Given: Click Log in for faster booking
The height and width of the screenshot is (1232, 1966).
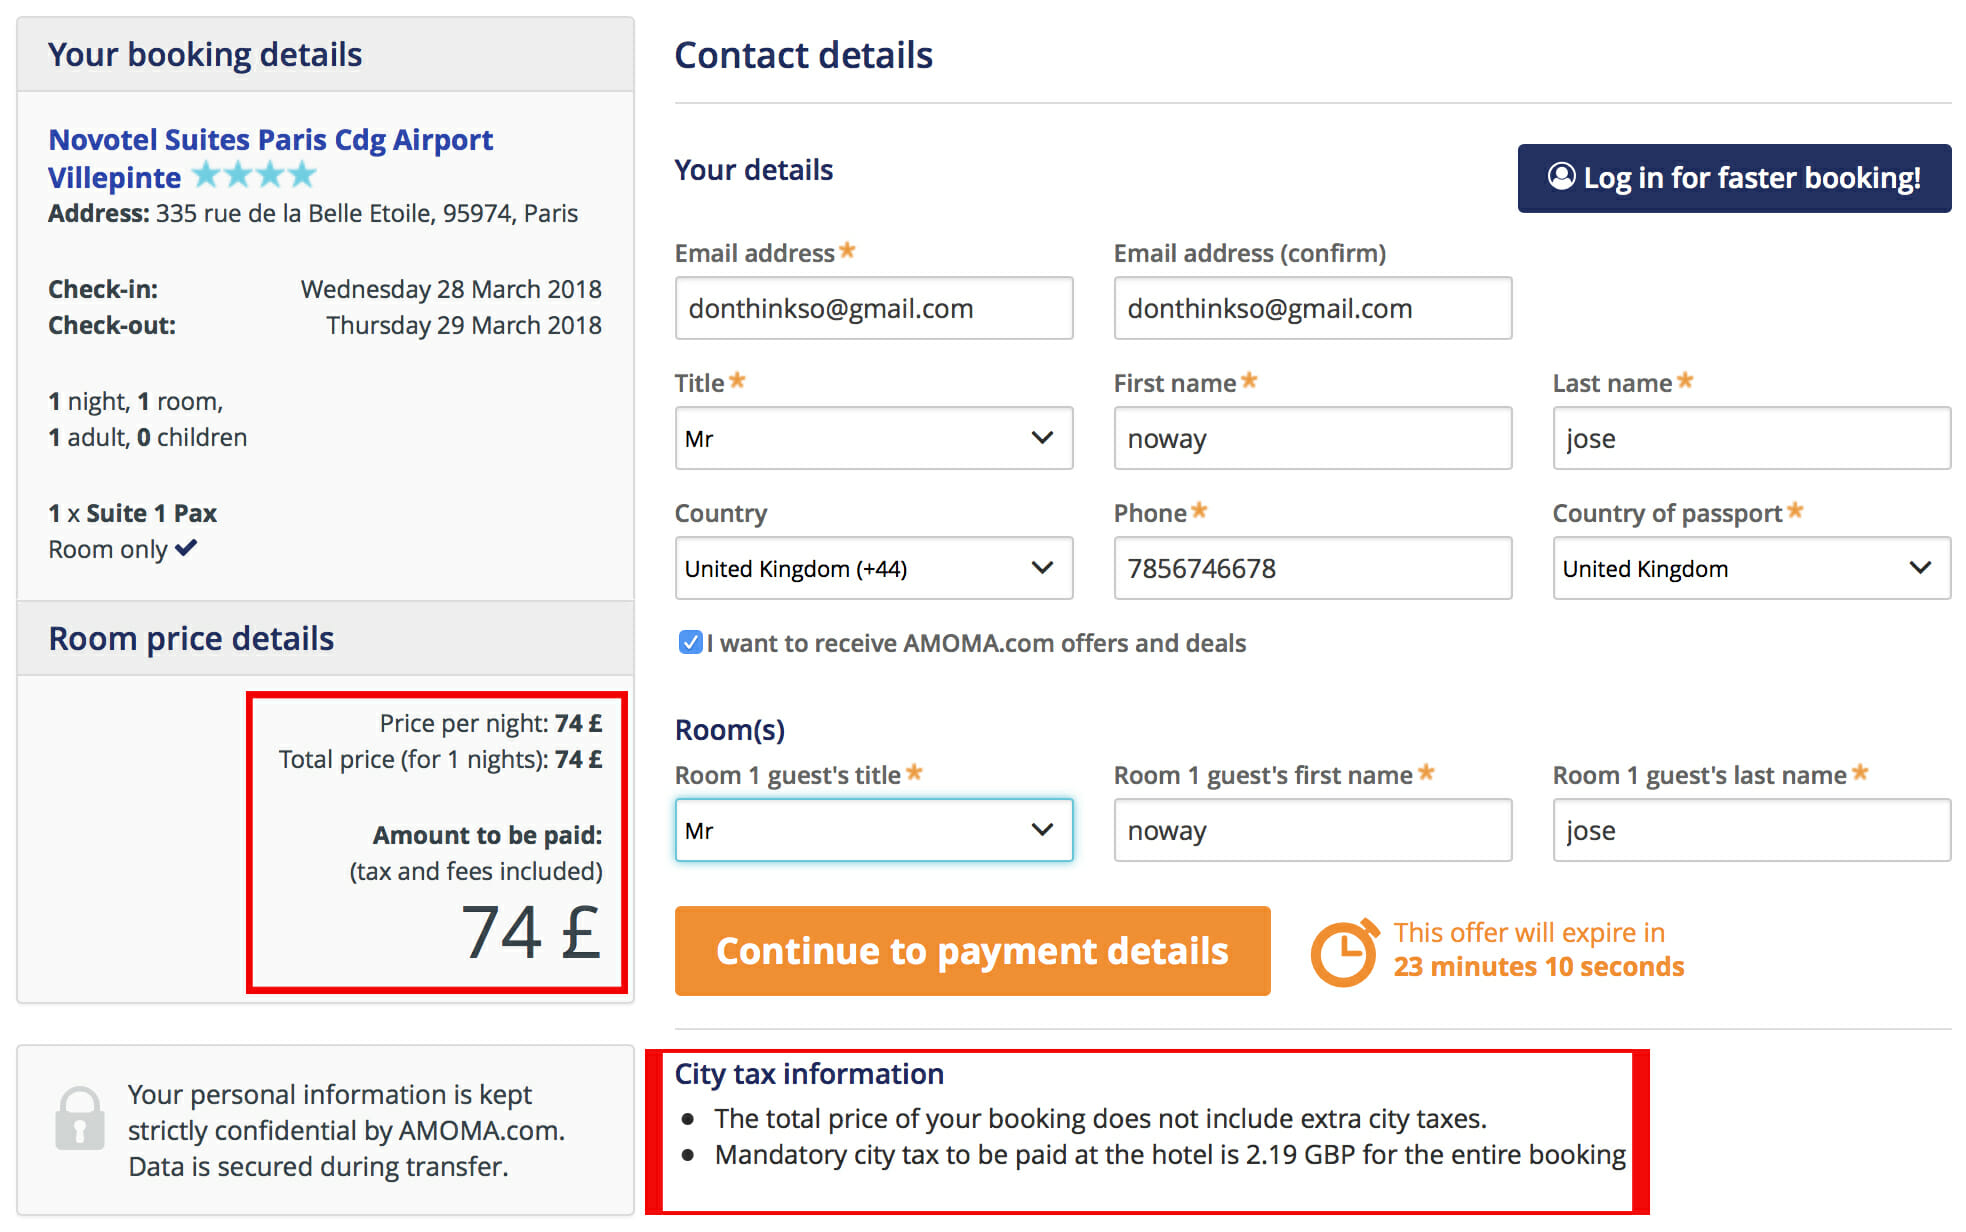Looking at the screenshot, I should point(1733,177).
